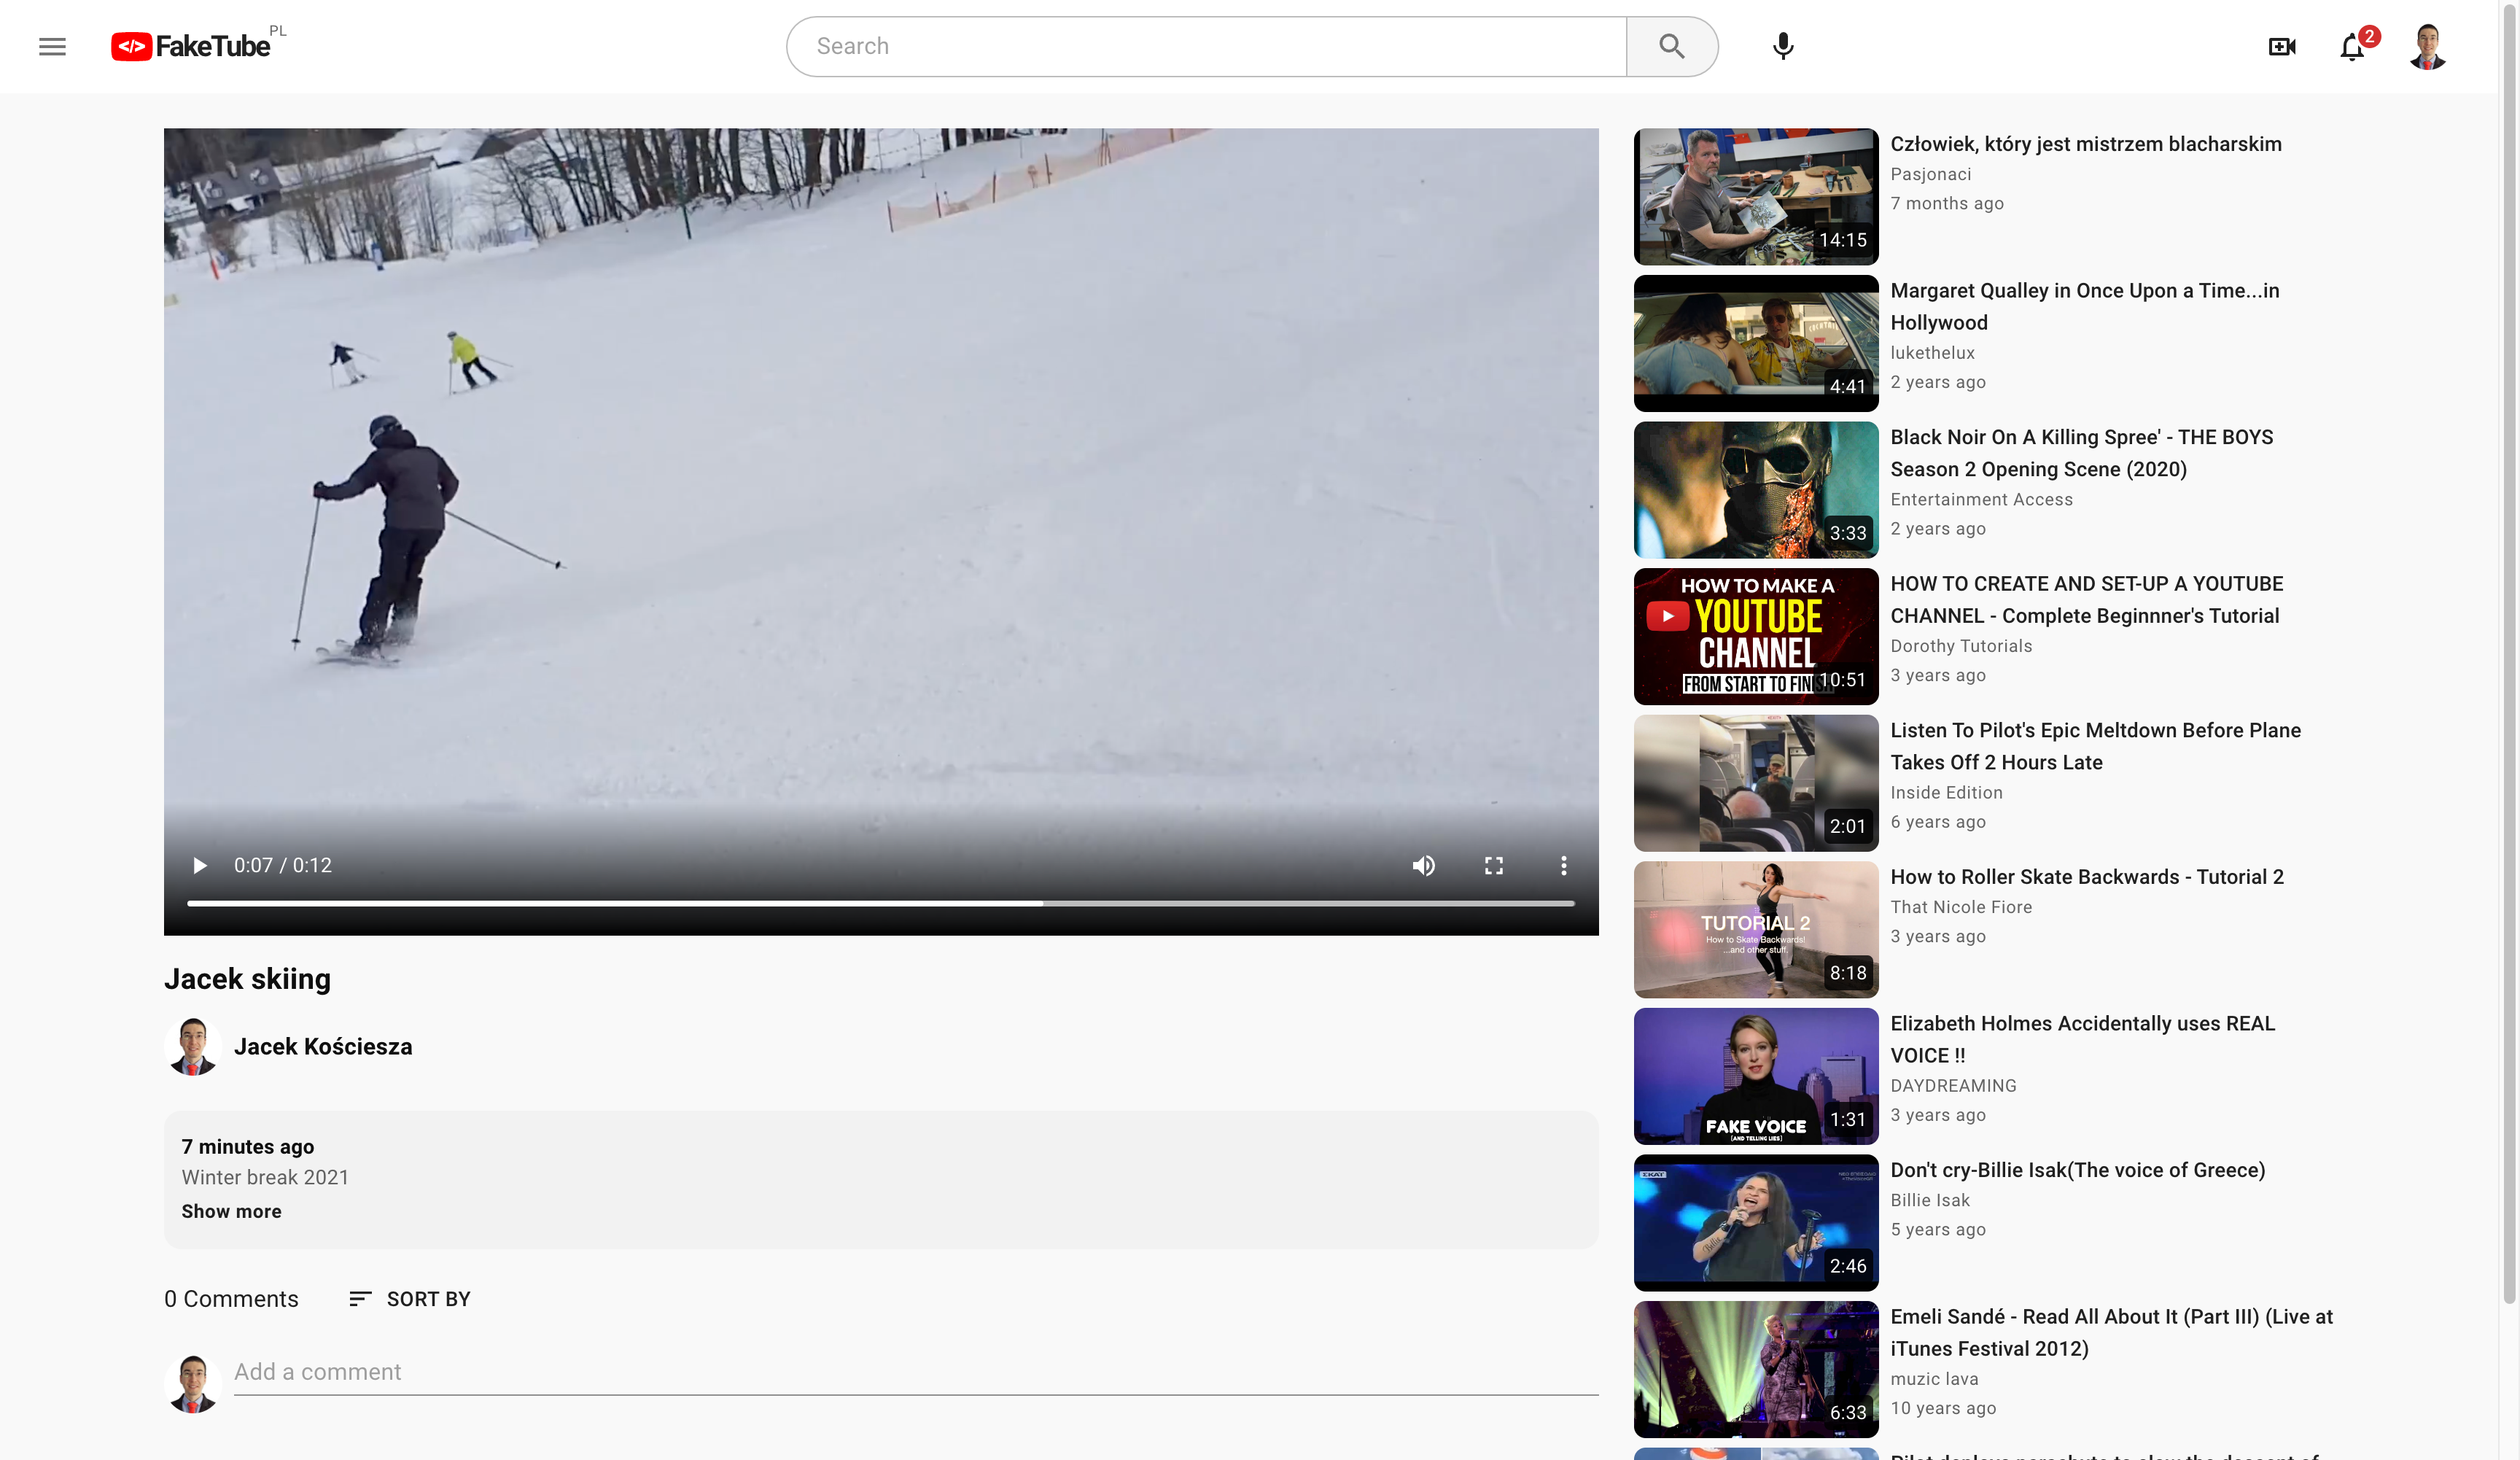Click channel name Billie Isak
The image size is (2520, 1460).
[1930, 1200]
